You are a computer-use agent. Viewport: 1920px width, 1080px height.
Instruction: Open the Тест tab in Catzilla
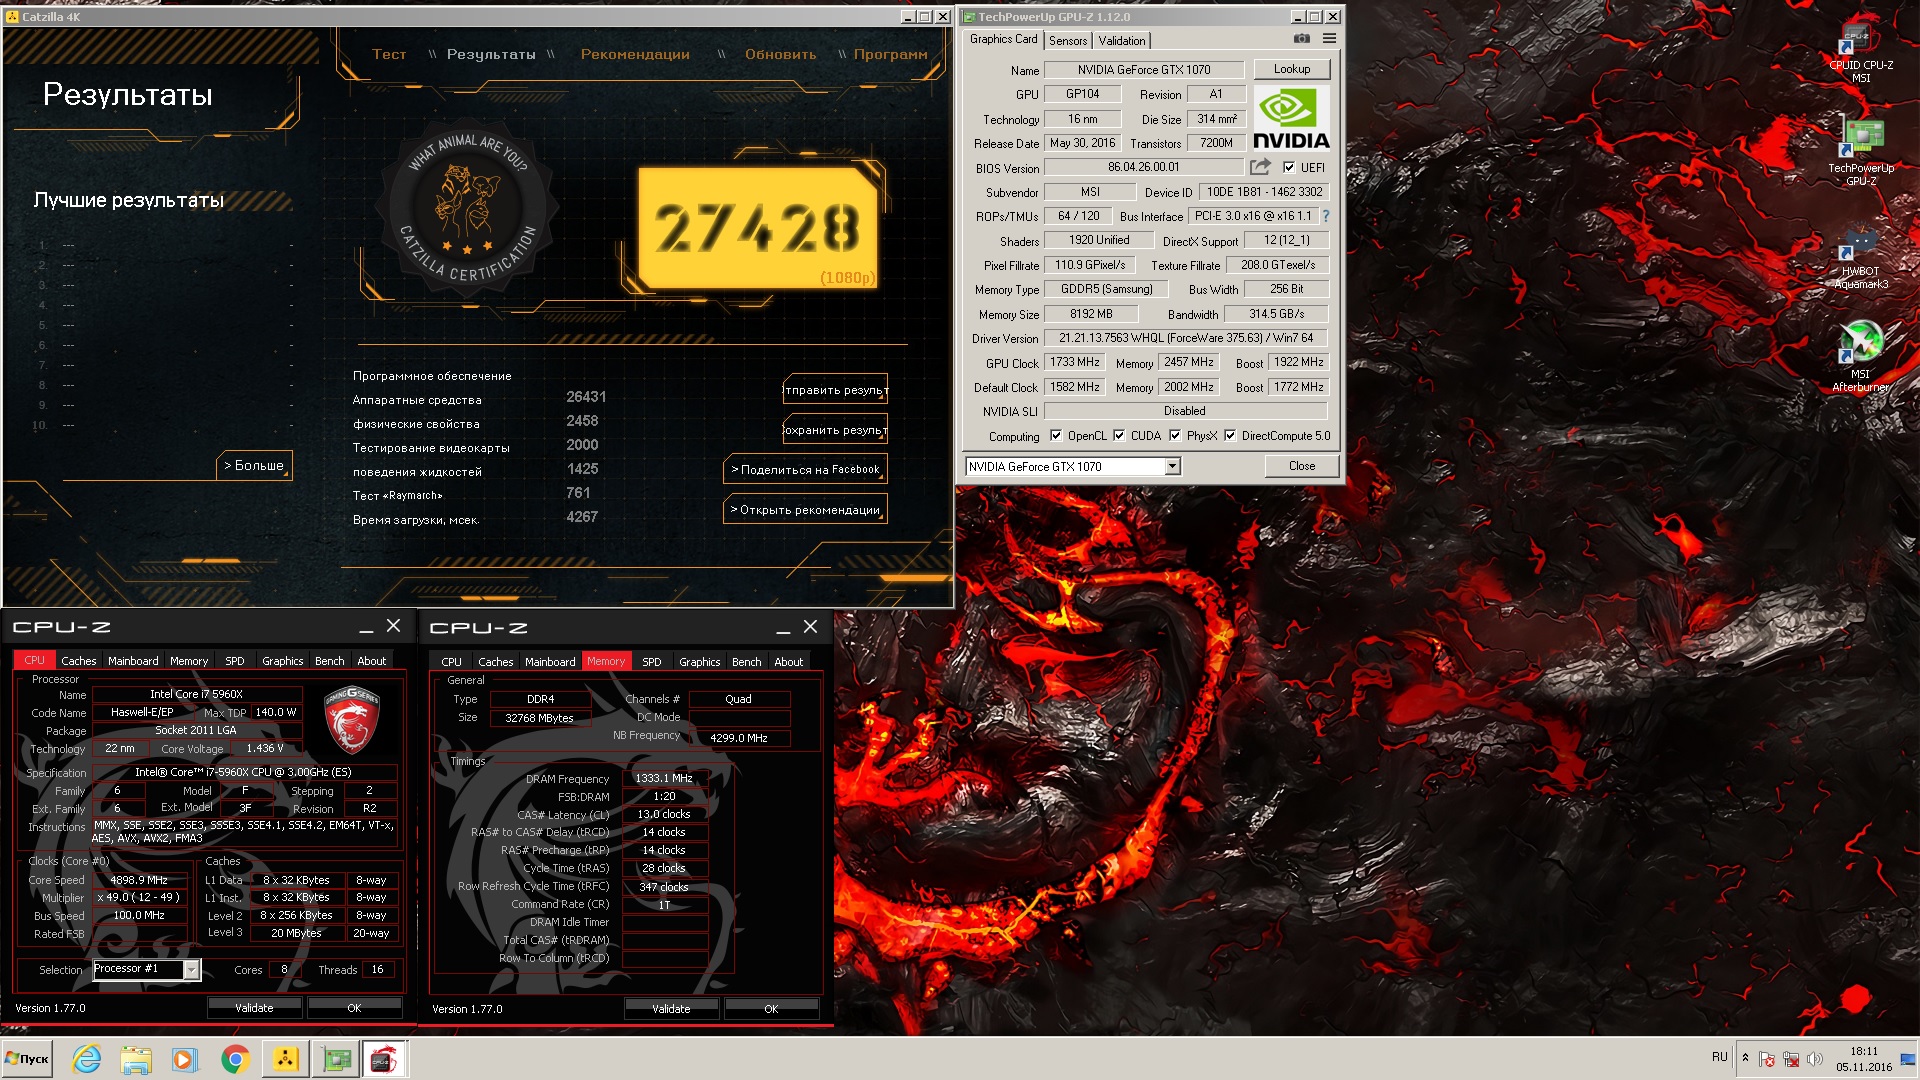coord(389,54)
